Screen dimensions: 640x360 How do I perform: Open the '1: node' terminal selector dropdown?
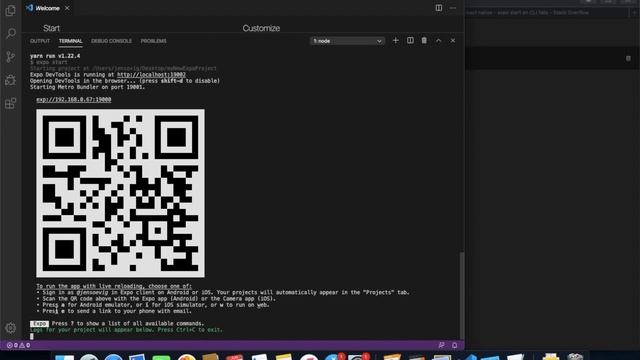click(347, 41)
